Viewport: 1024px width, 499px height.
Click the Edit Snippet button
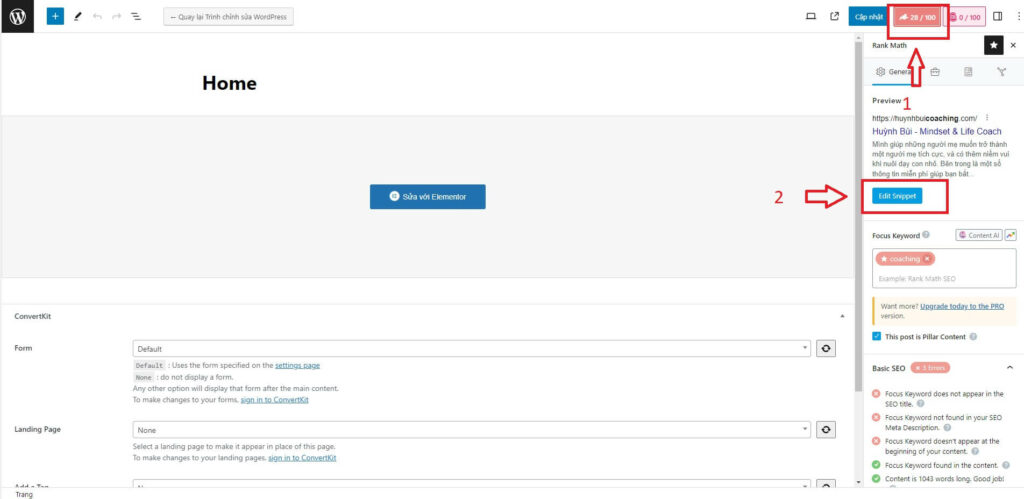tap(896, 196)
